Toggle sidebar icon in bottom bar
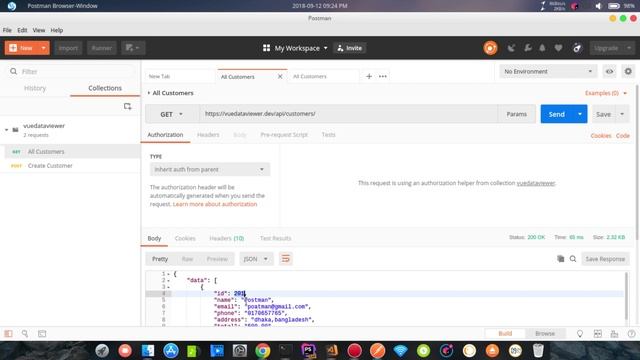 (x=8, y=333)
